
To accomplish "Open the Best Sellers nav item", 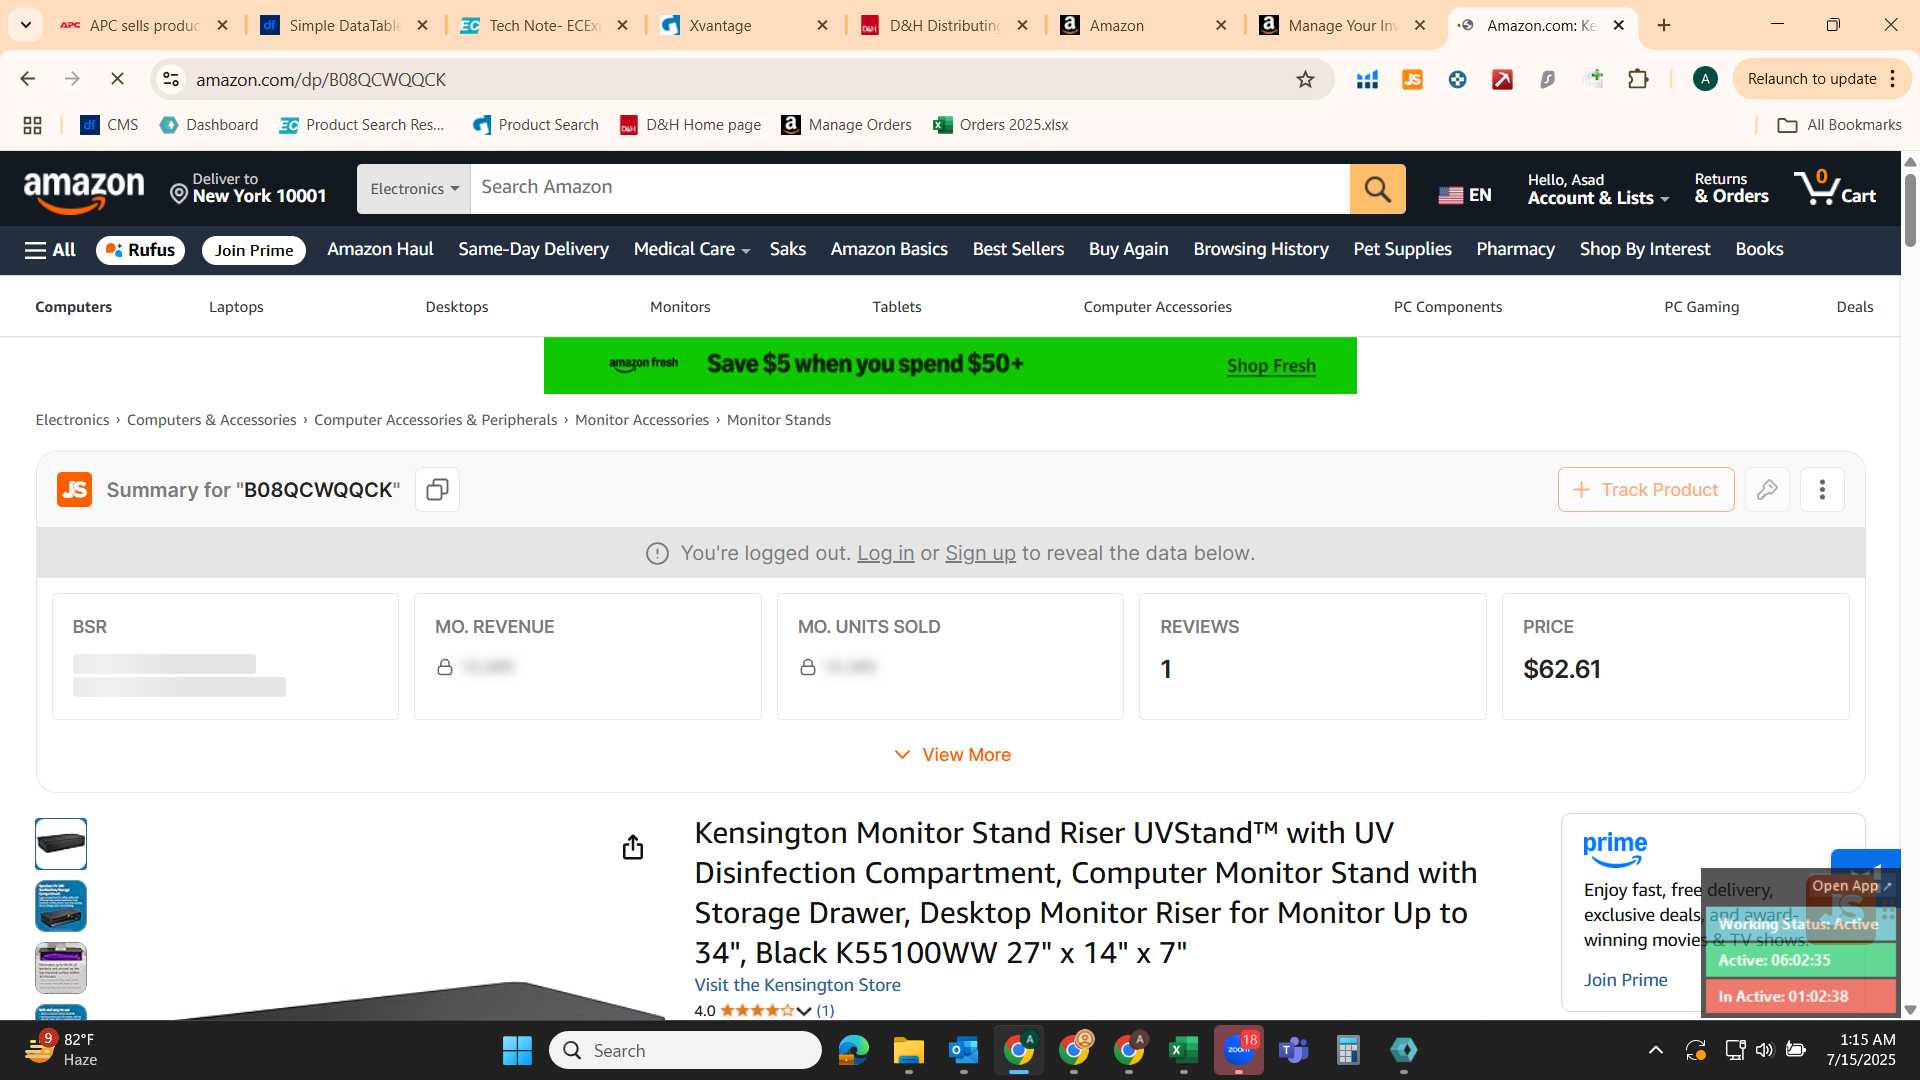I will [x=1018, y=249].
